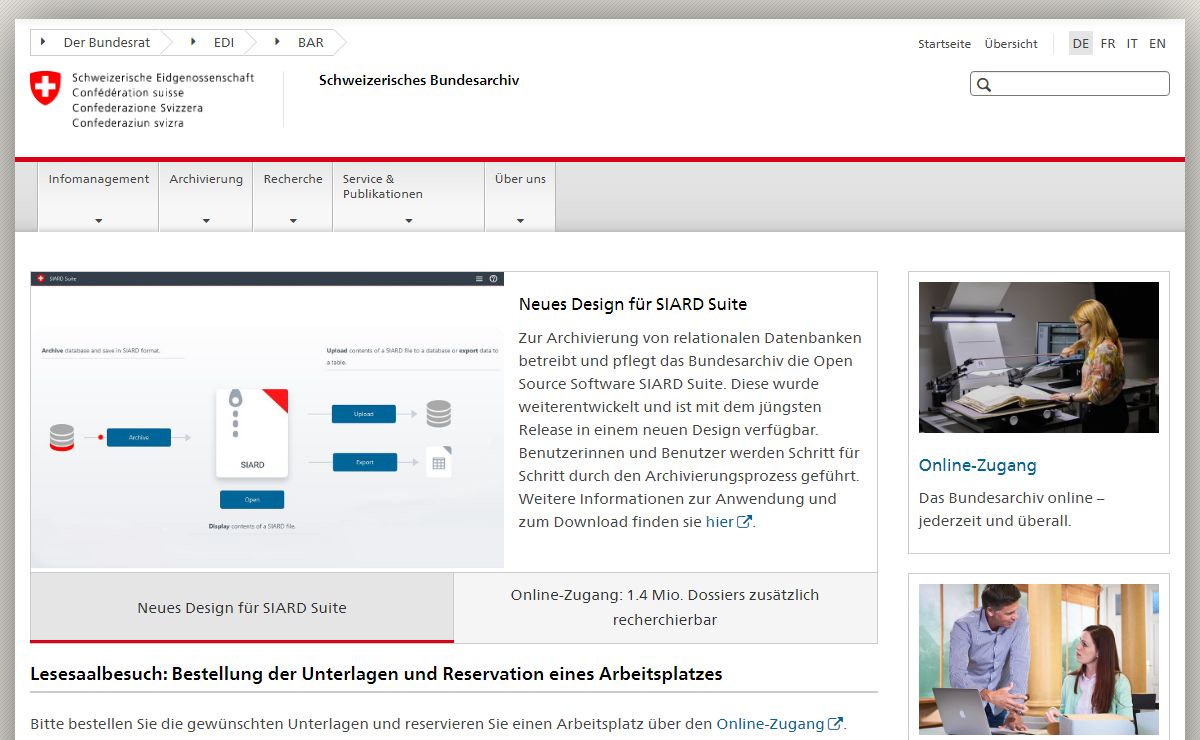
Task: Open the Online-Zugang teaser heading link
Action: pyautogui.click(x=977, y=465)
